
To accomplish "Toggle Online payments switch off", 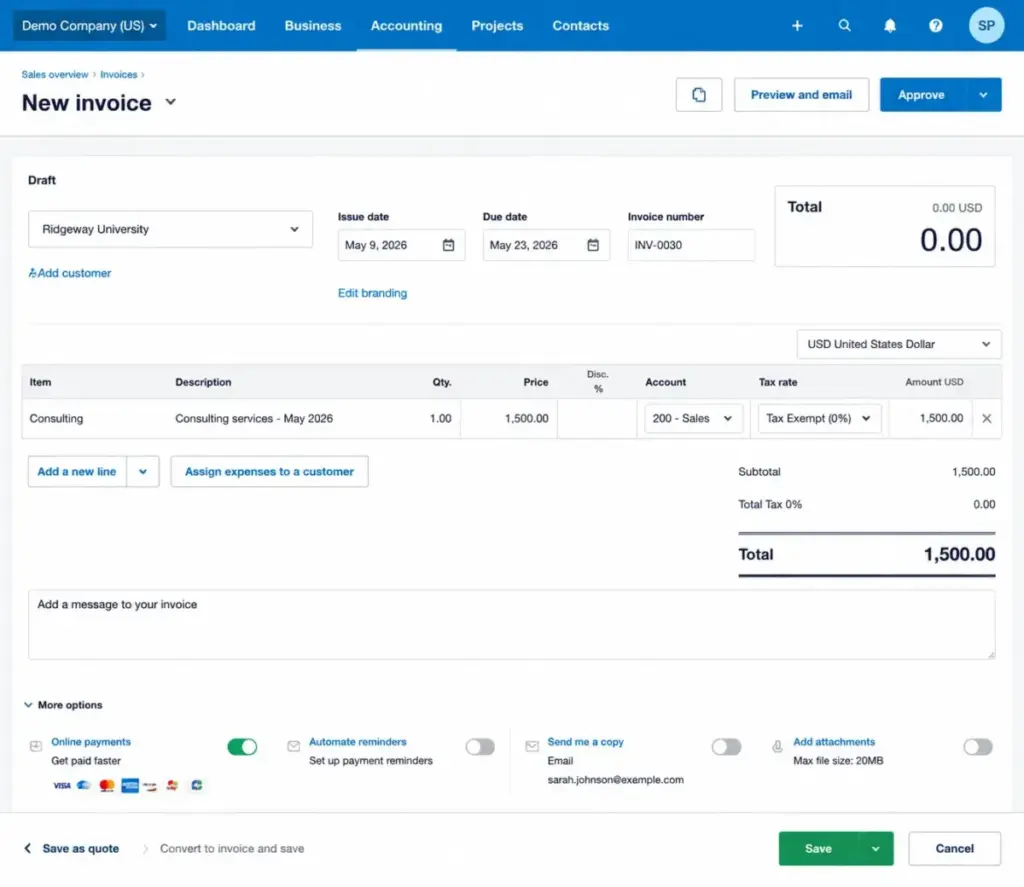I will (242, 747).
